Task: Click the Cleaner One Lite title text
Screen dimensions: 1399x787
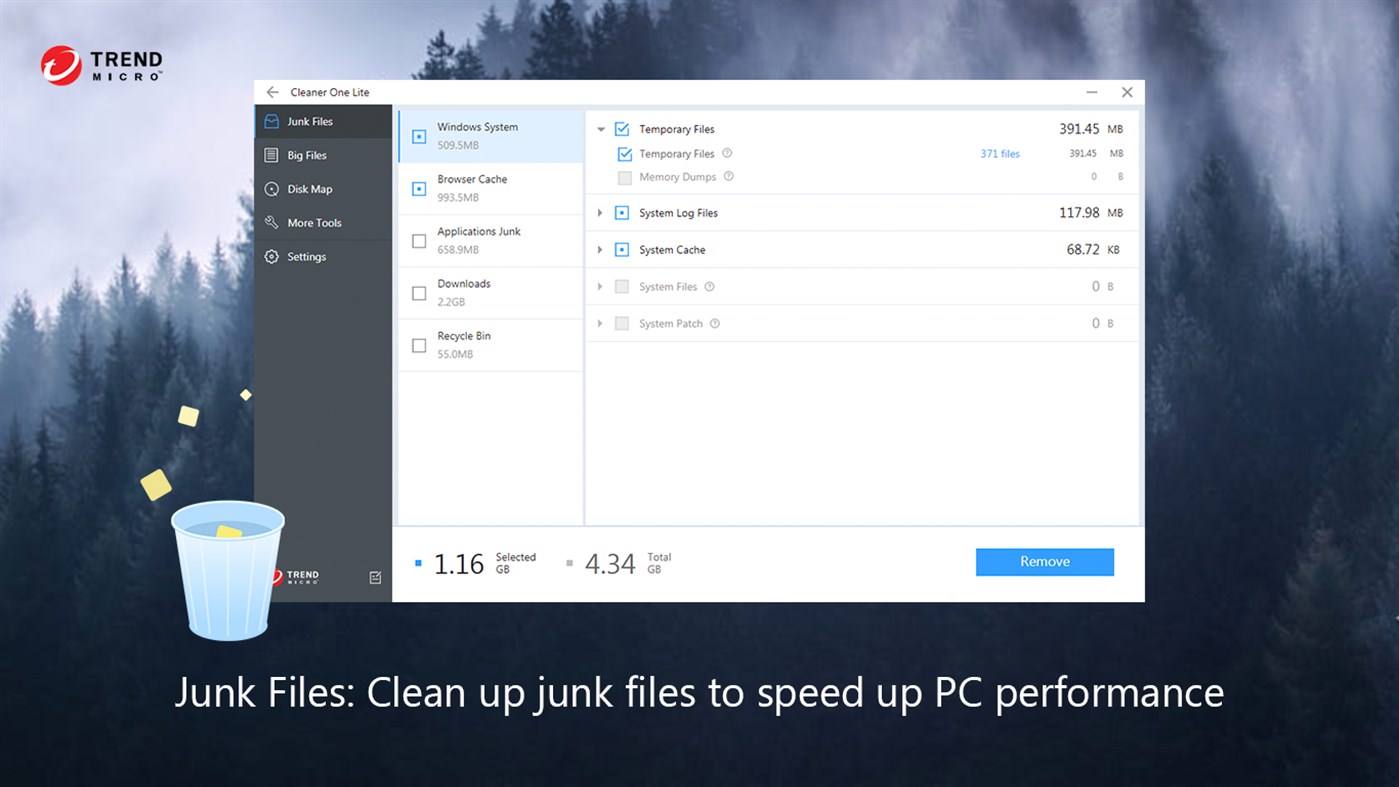Action: tap(330, 92)
